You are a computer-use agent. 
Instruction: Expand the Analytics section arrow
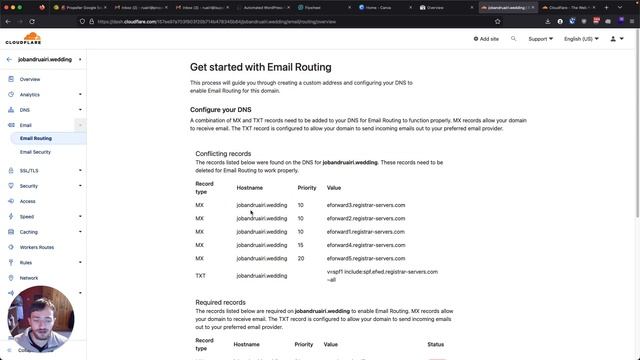pyautogui.click(x=80, y=94)
